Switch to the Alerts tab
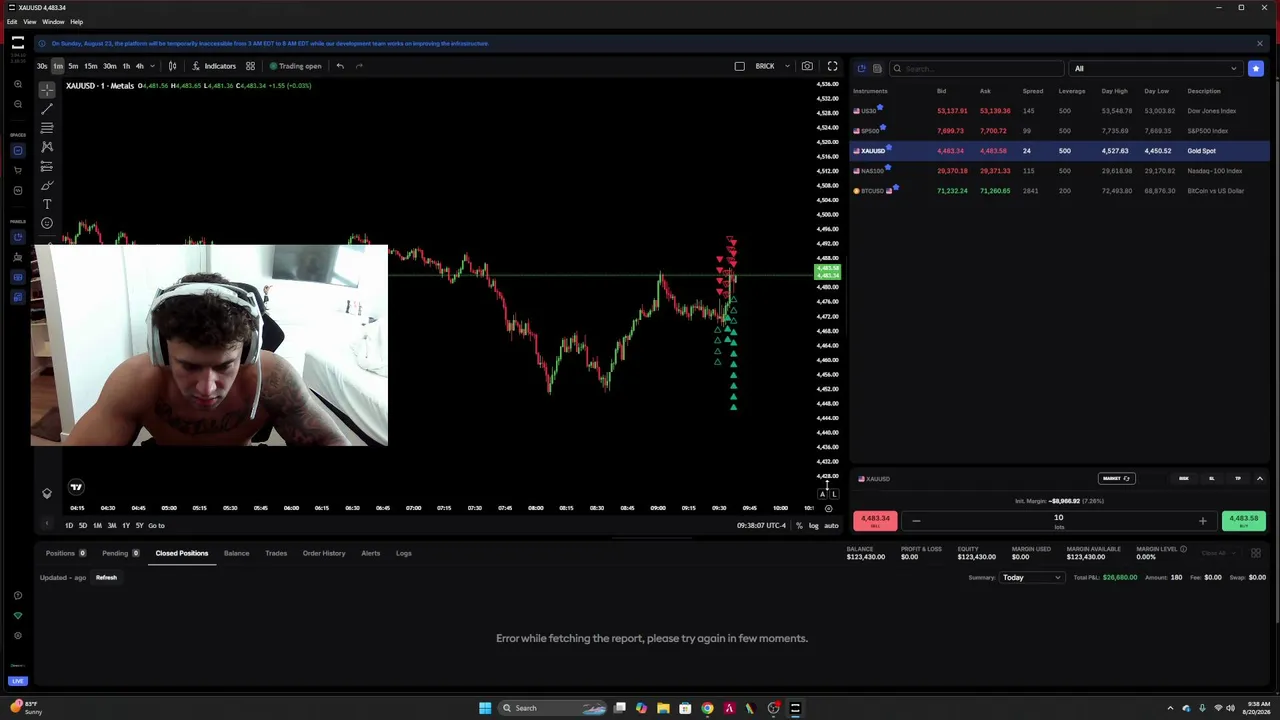Screen dimensions: 1280x720 pos(370,553)
